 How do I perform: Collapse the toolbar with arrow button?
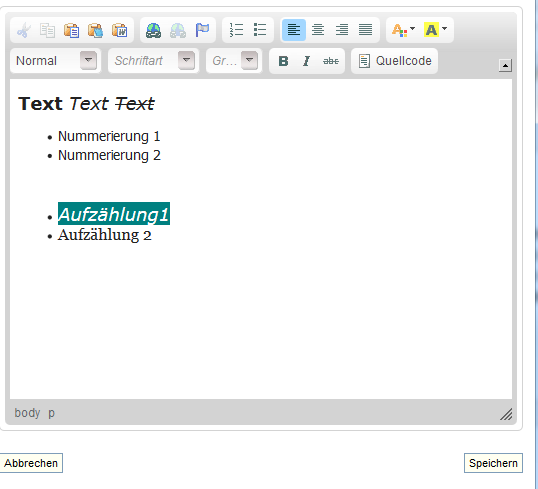tap(505, 65)
